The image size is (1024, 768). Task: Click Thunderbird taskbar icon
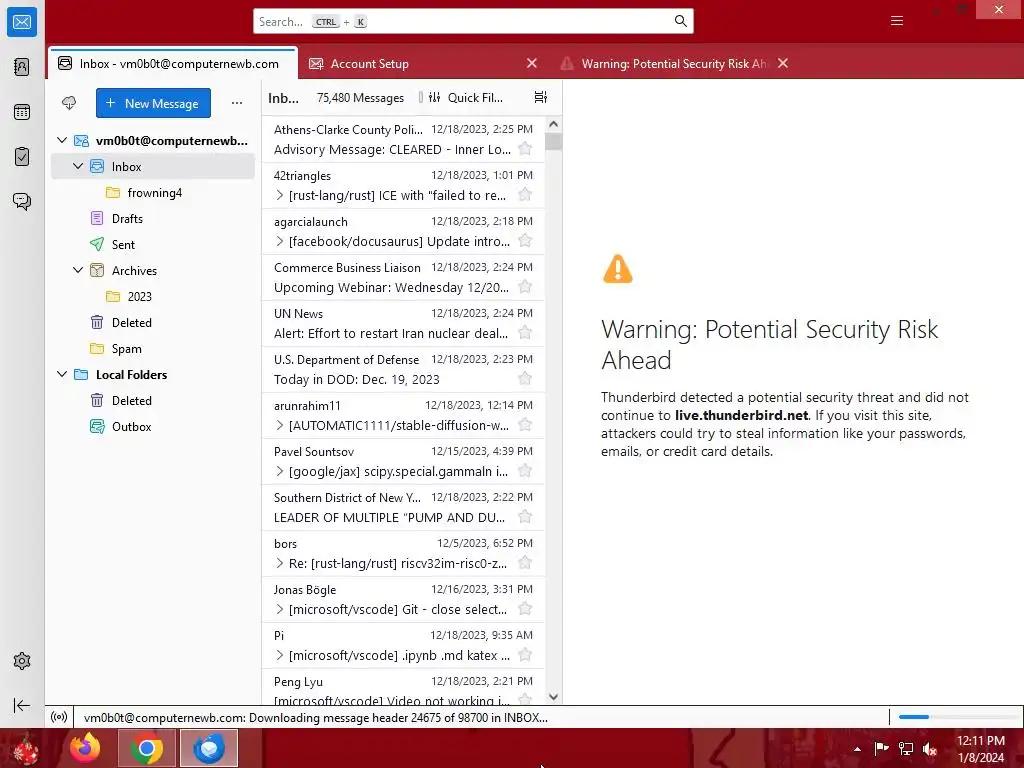pyautogui.click(x=209, y=748)
